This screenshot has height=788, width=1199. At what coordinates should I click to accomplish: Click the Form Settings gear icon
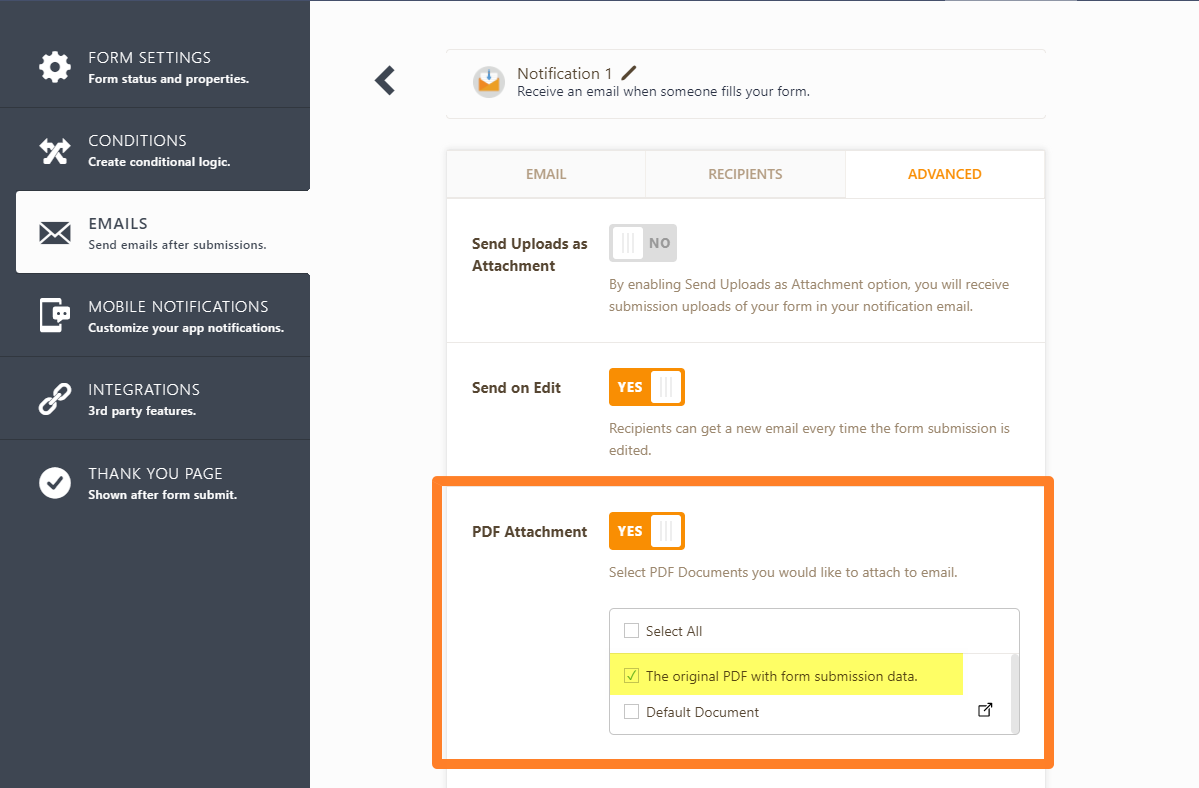(x=55, y=67)
